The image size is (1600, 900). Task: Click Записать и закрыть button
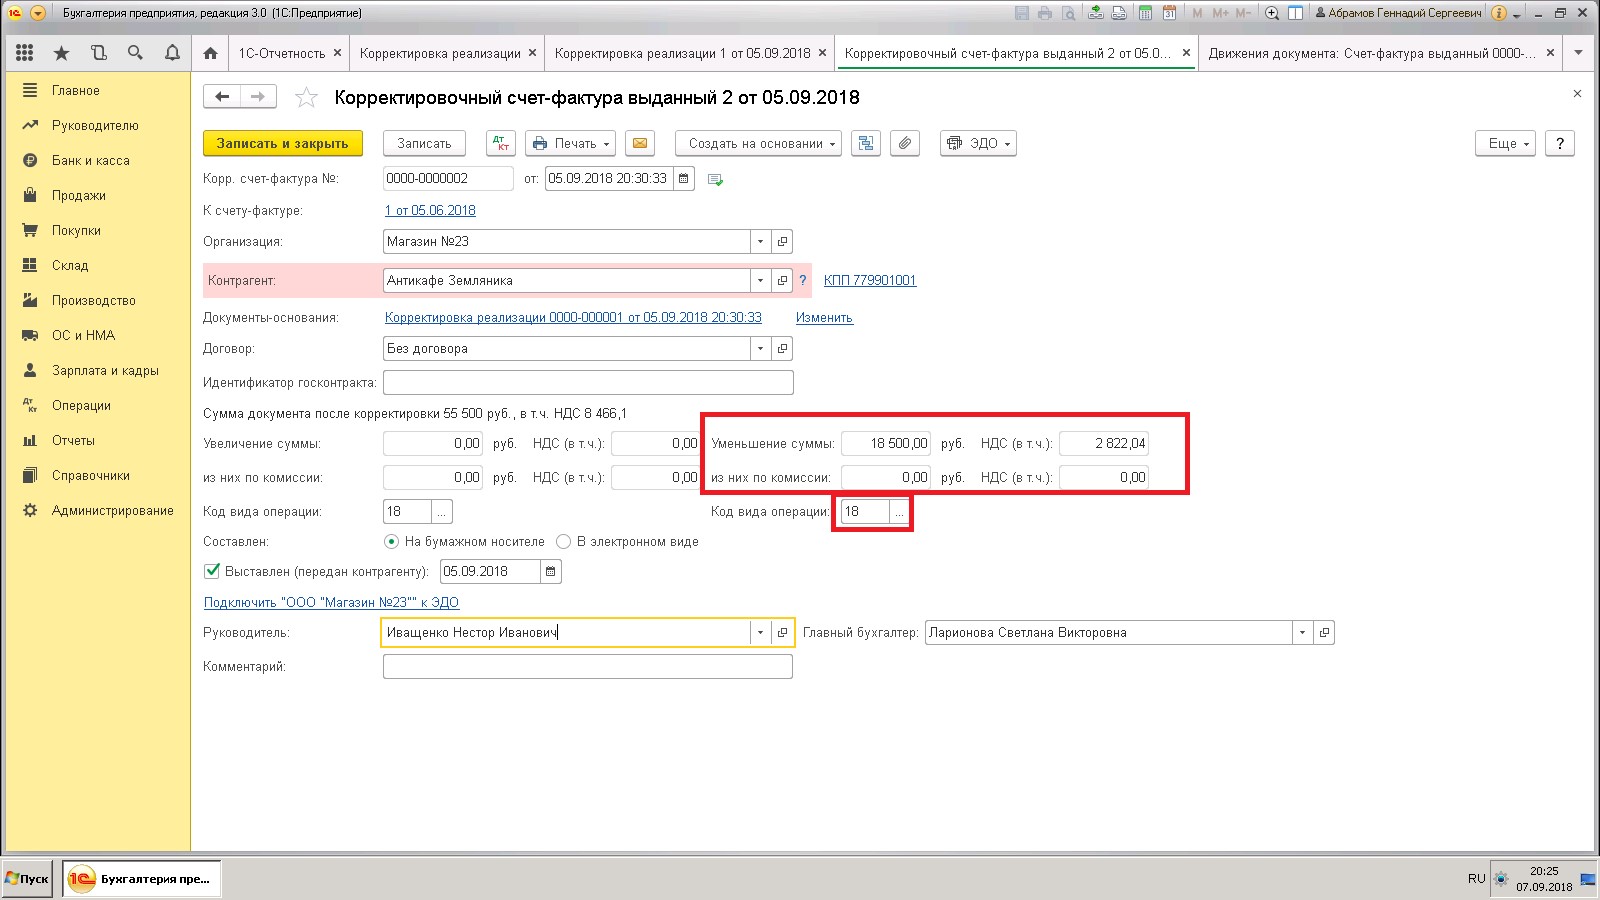click(283, 143)
